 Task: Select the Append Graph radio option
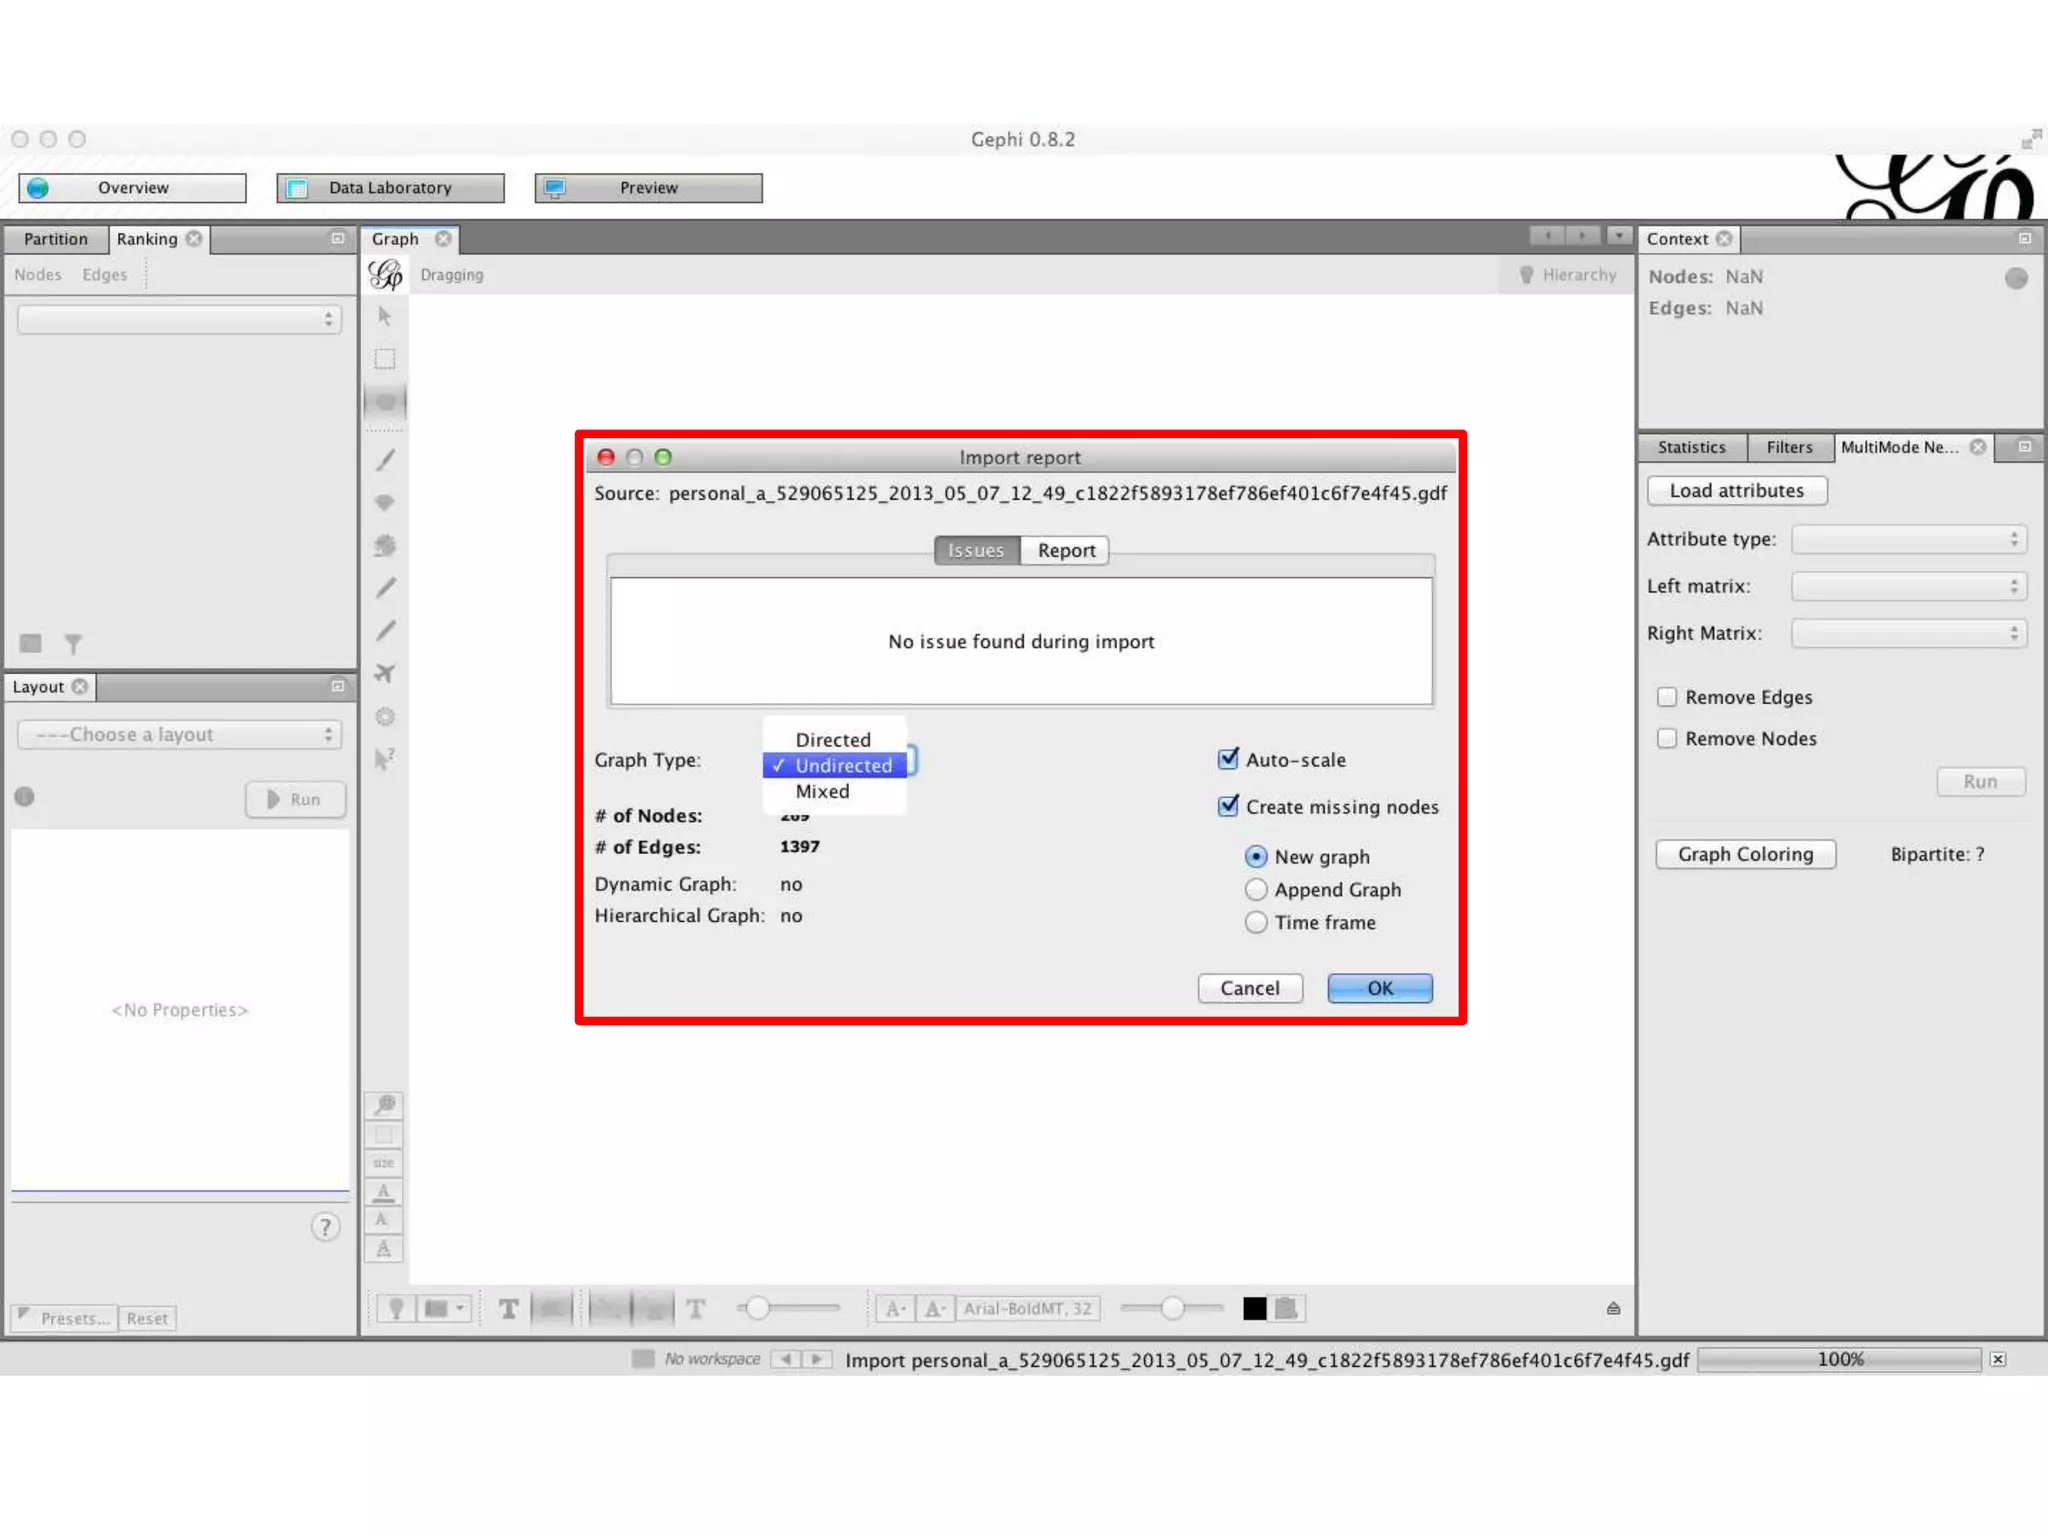(x=1256, y=889)
